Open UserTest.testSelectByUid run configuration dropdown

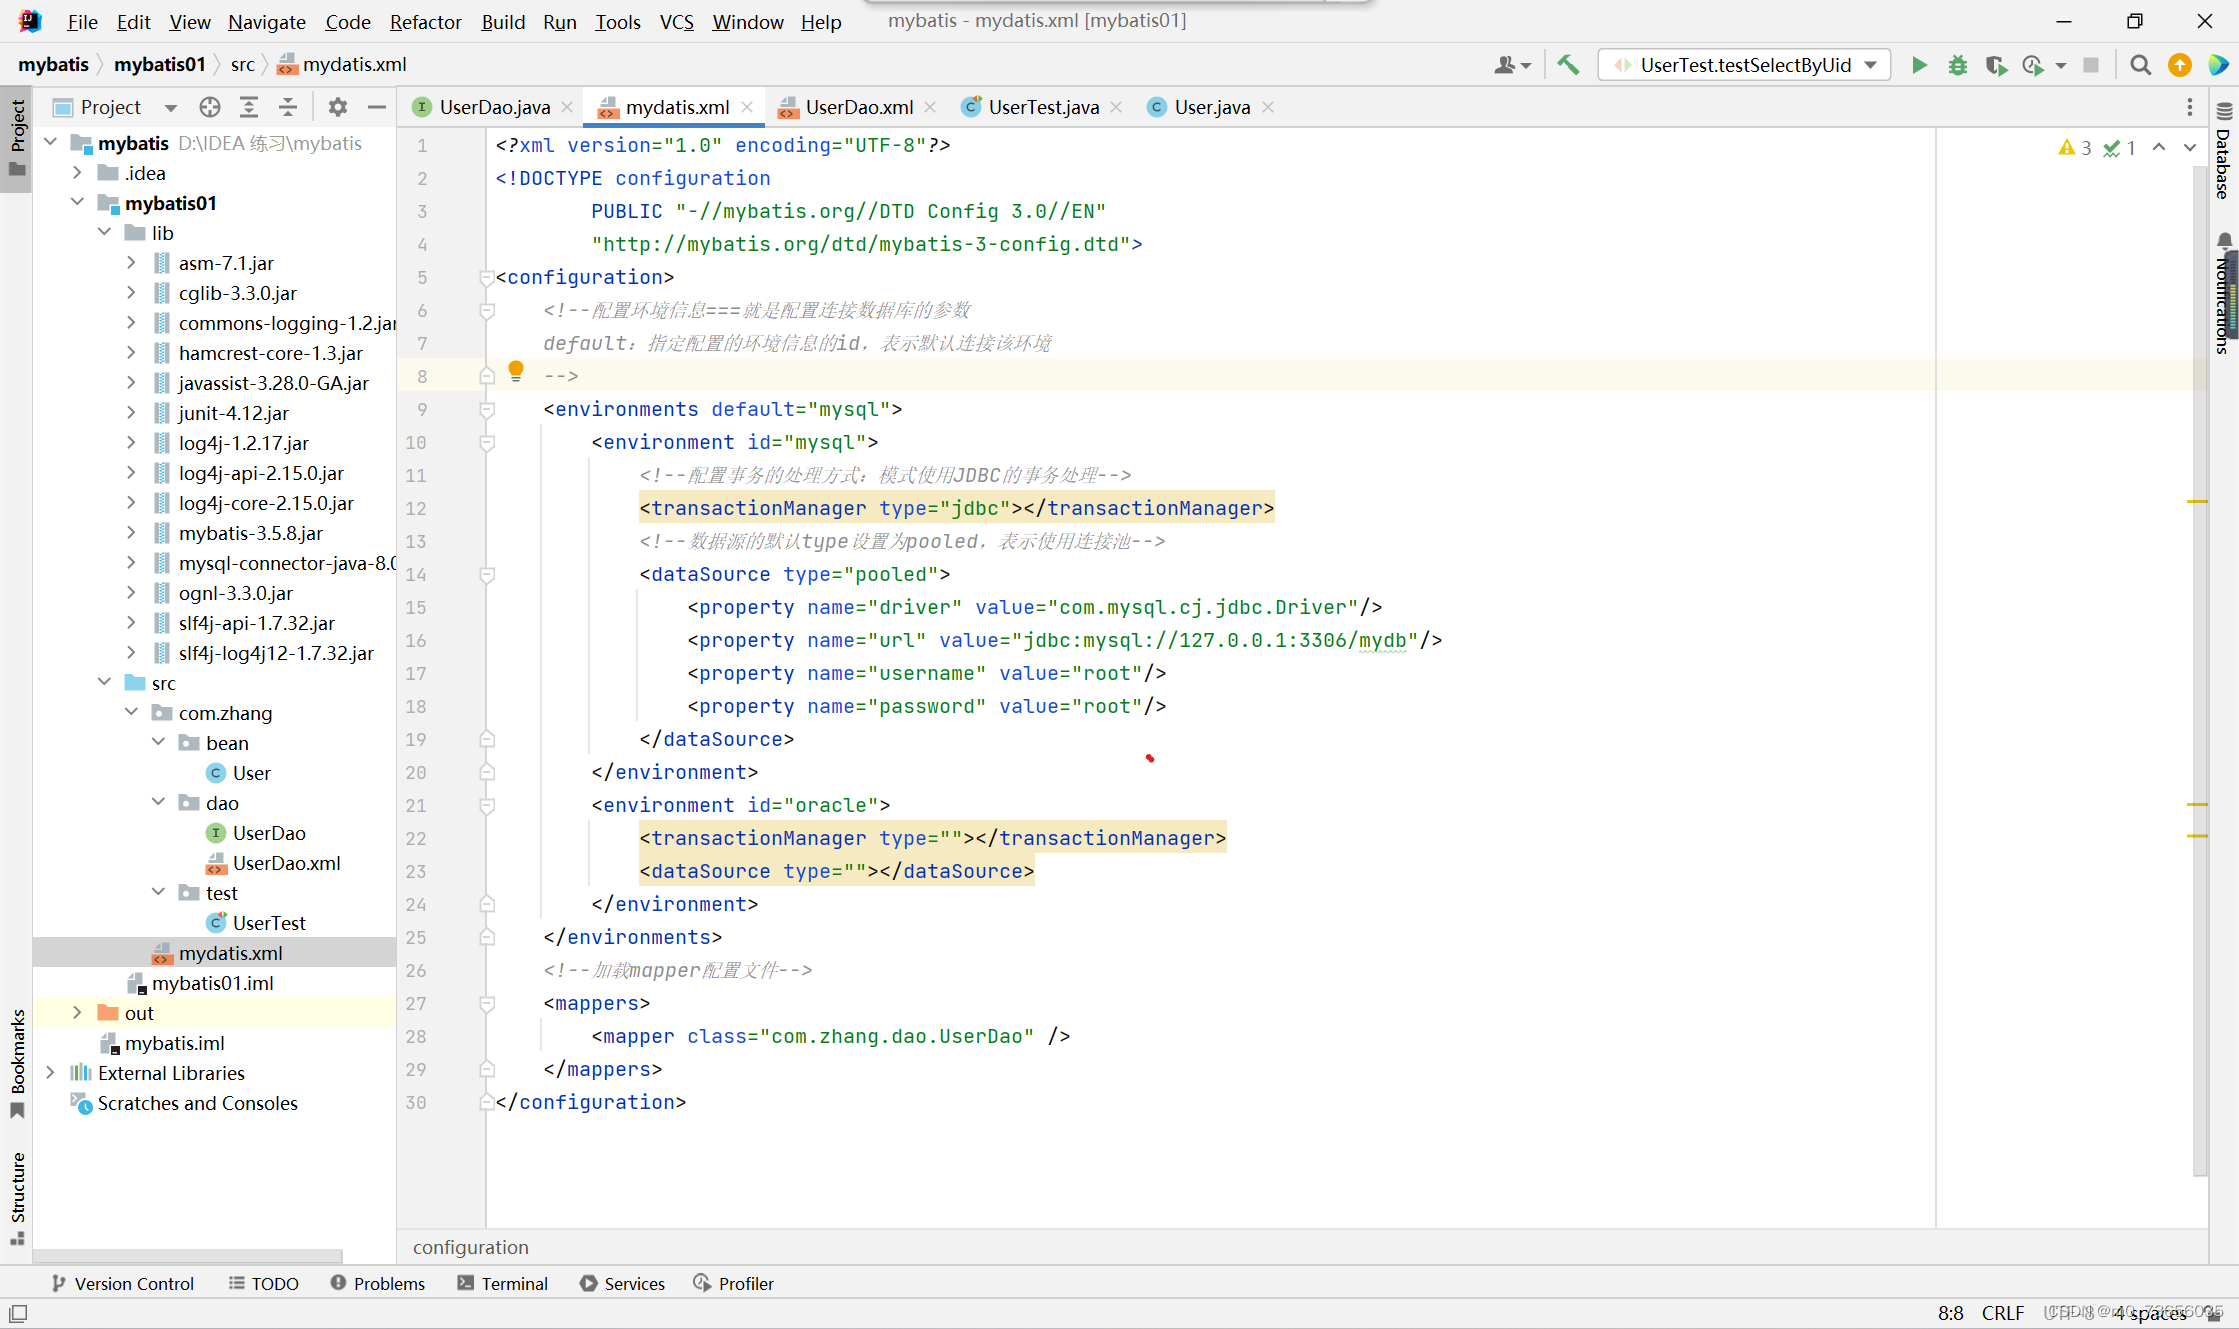(x=1744, y=65)
